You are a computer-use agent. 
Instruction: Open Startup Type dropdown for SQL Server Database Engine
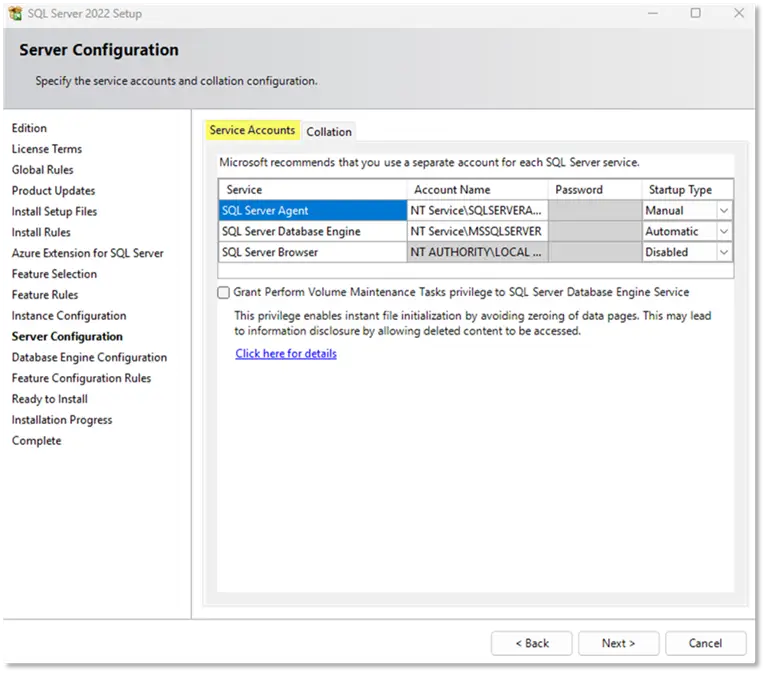point(723,232)
